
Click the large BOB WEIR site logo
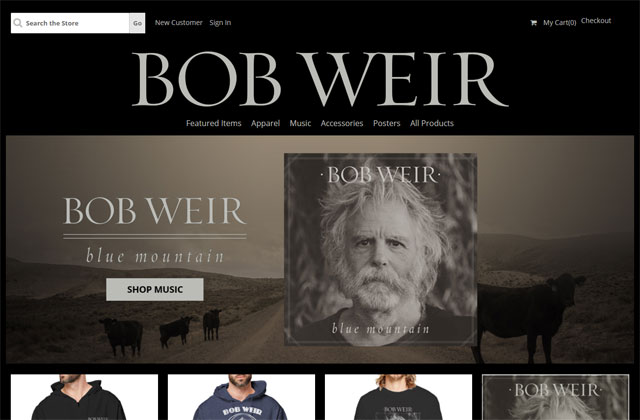coord(320,79)
